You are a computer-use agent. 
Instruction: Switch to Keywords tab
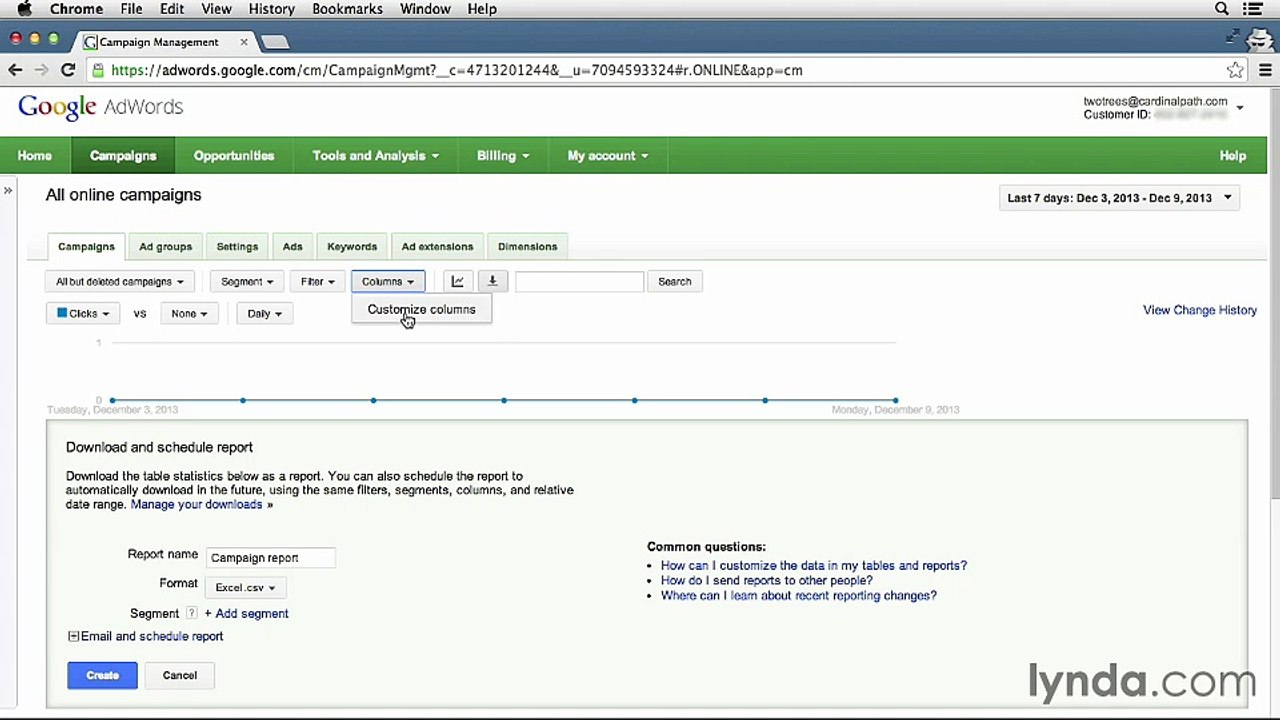[352, 247]
